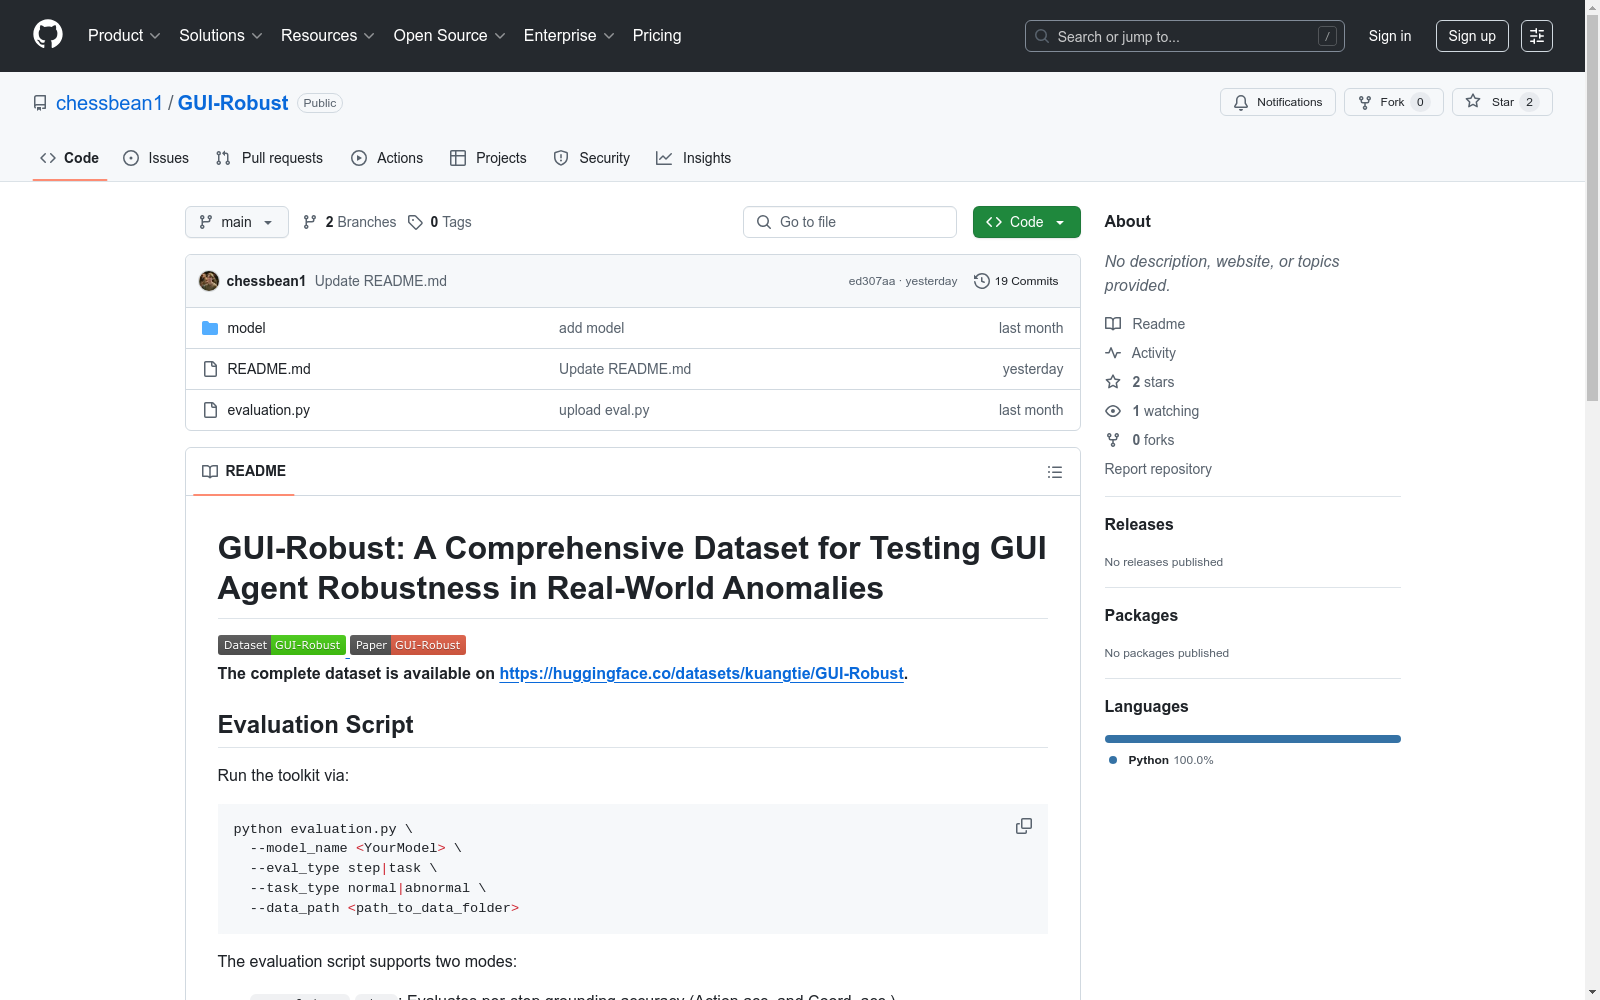Expand the Open Source menu
1600x1000 pixels.
(450, 35)
